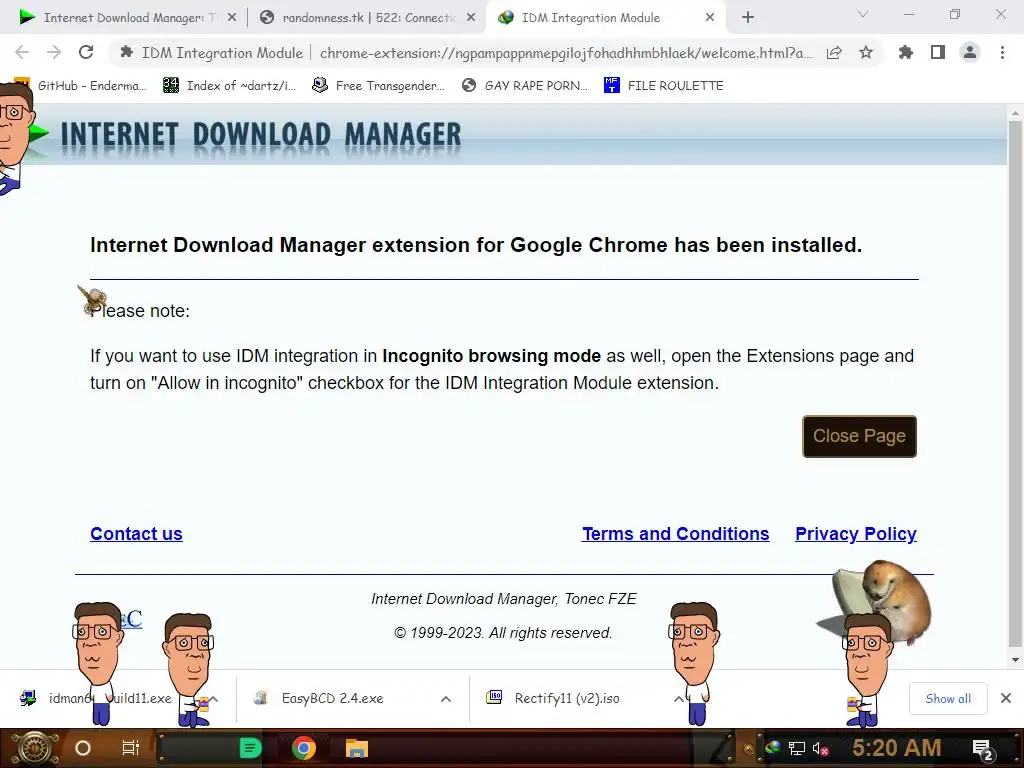This screenshot has height=768, width=1024.
Task: Open network status tray icon
Action: point(797,748)
